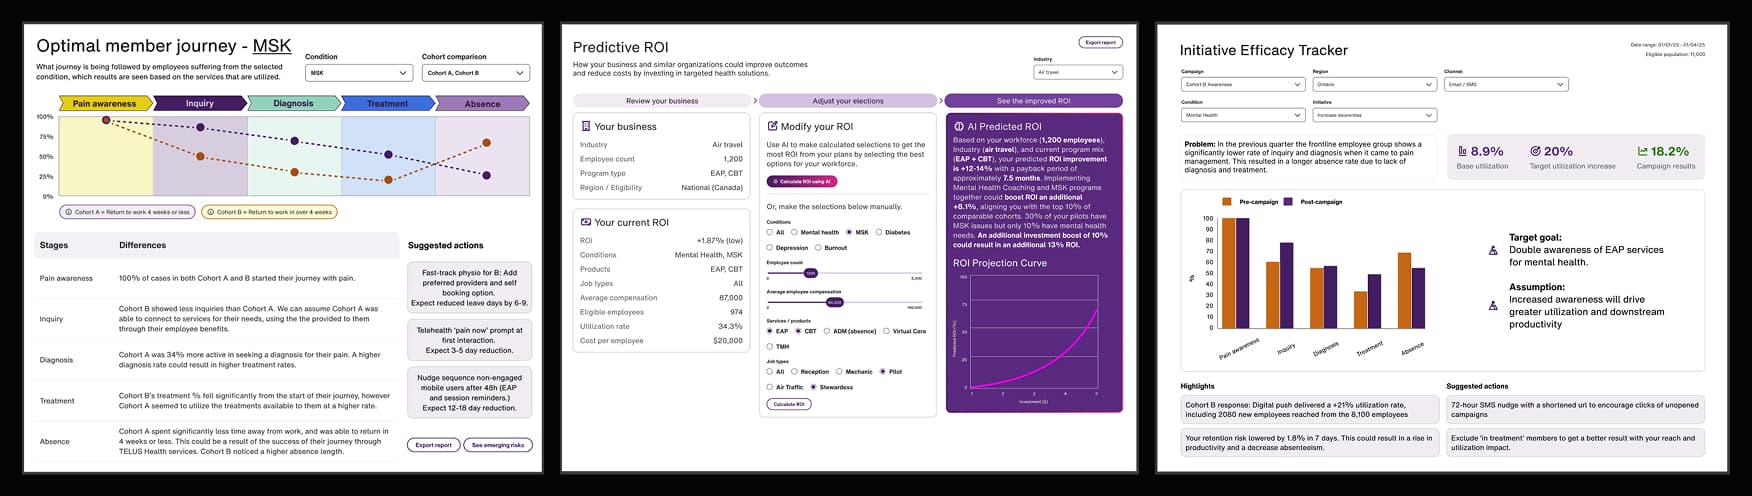
Task: Open the Initiative dropdown showing Increase awareness
Action: coord(1375,115)
